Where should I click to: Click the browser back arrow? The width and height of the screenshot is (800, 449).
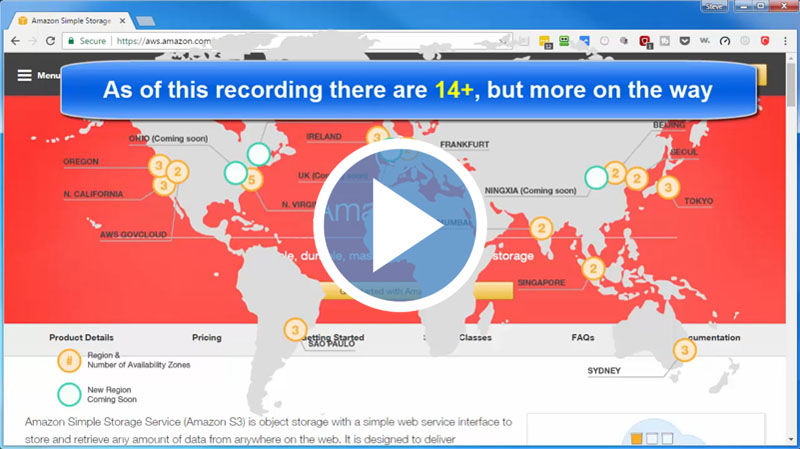[x=15, y=41]
